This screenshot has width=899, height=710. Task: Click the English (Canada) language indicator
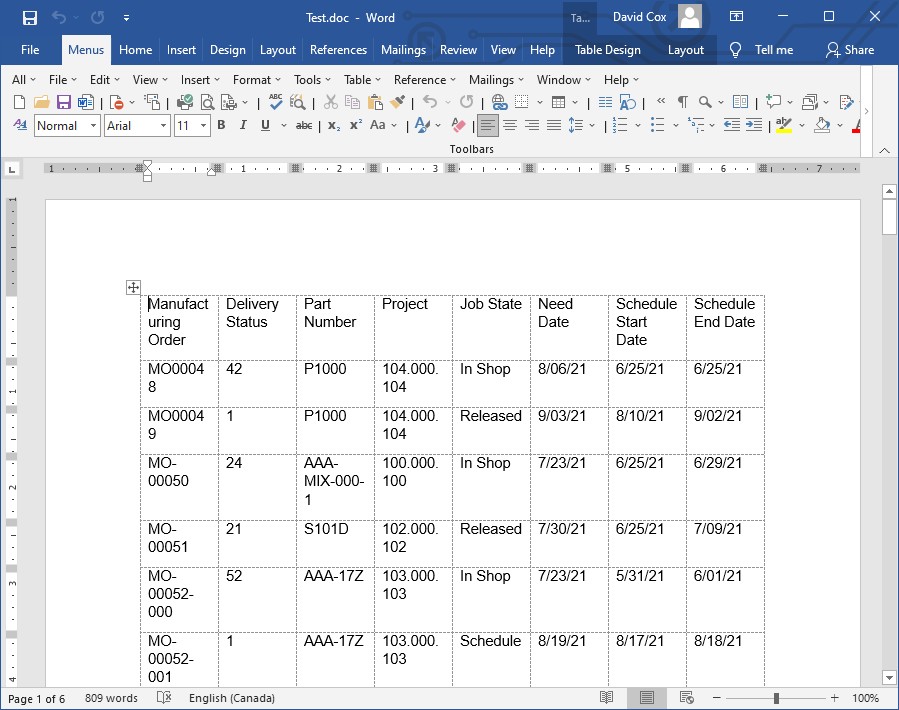(x=232, y=698)
